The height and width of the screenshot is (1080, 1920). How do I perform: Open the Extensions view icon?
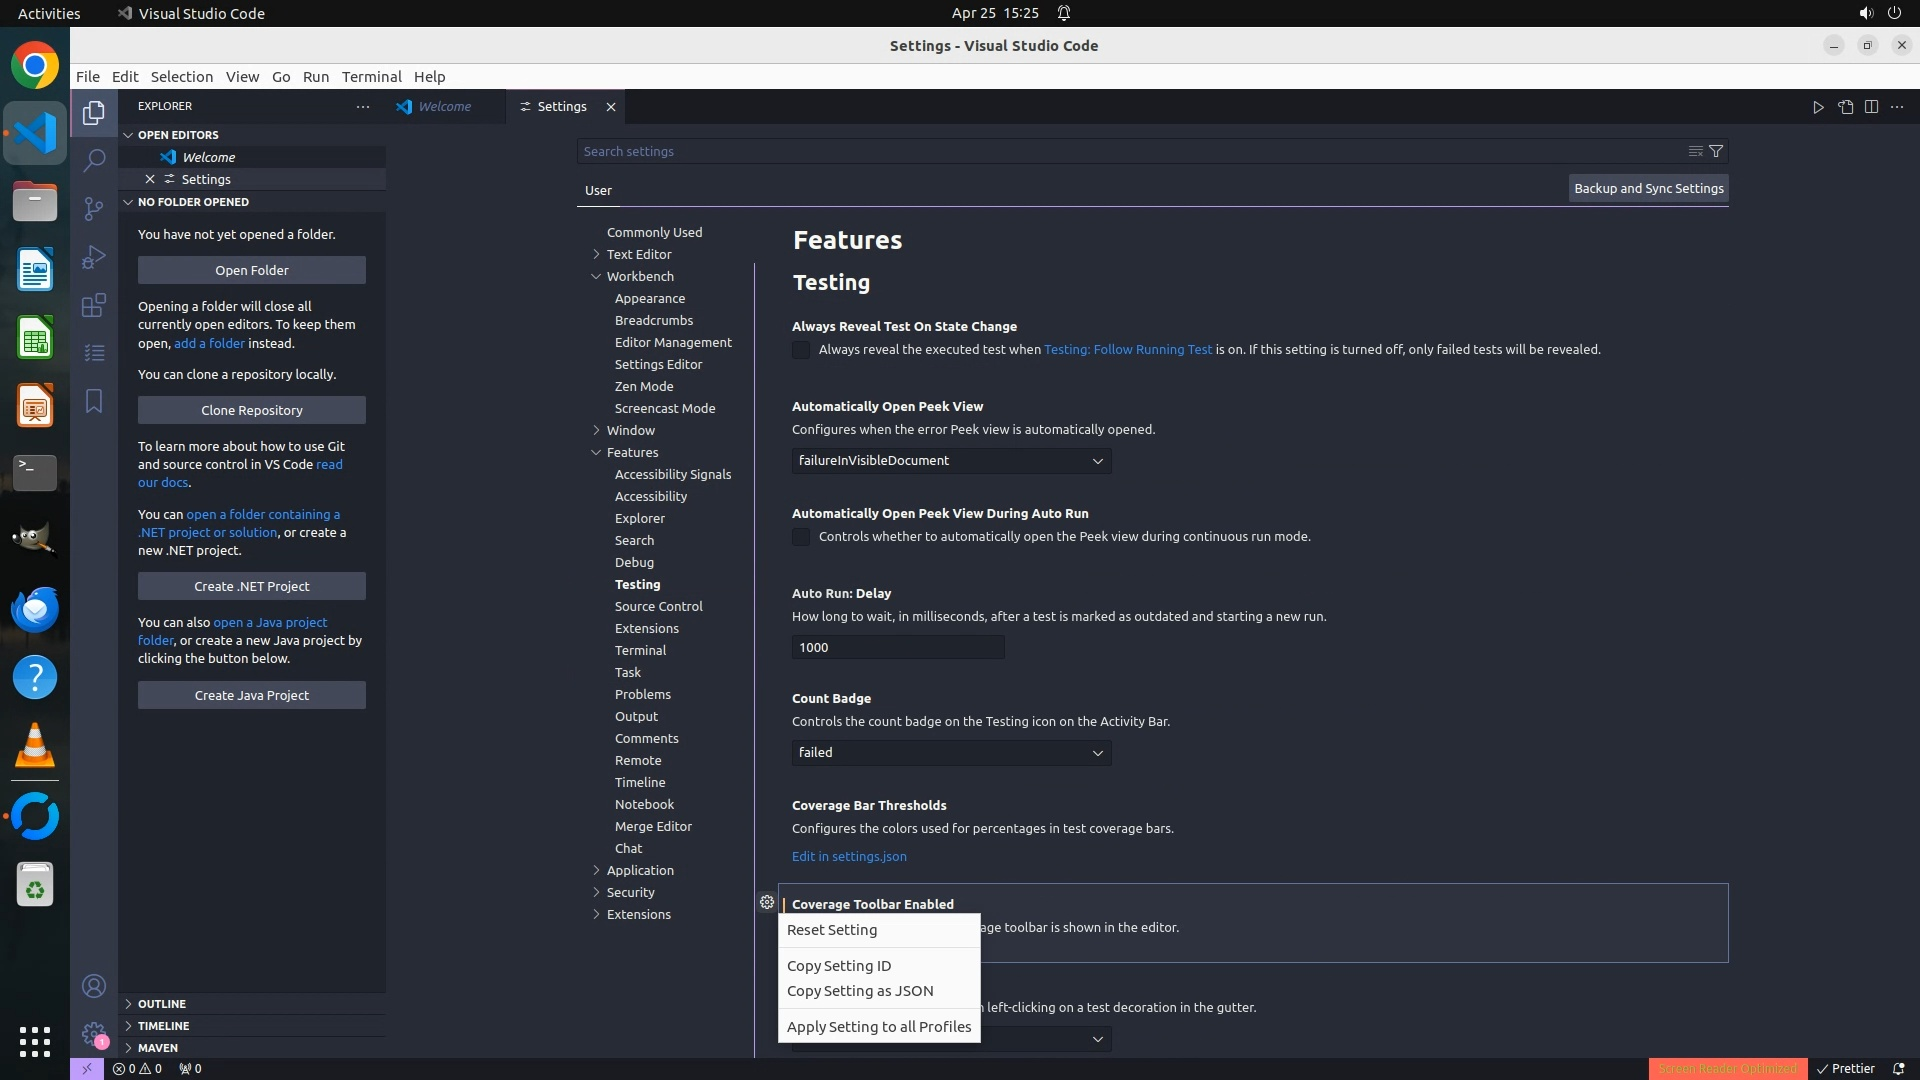pyautogui.click(x=94, y=305)
